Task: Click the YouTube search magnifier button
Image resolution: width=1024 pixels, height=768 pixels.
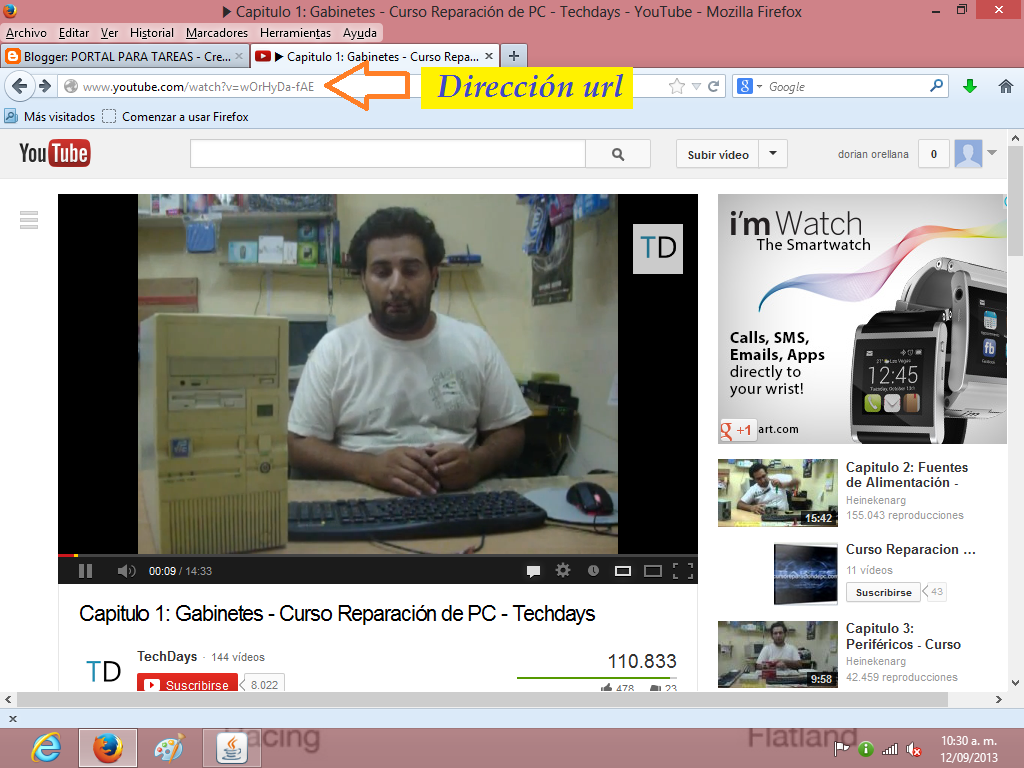Action: (x=618, y=154)
